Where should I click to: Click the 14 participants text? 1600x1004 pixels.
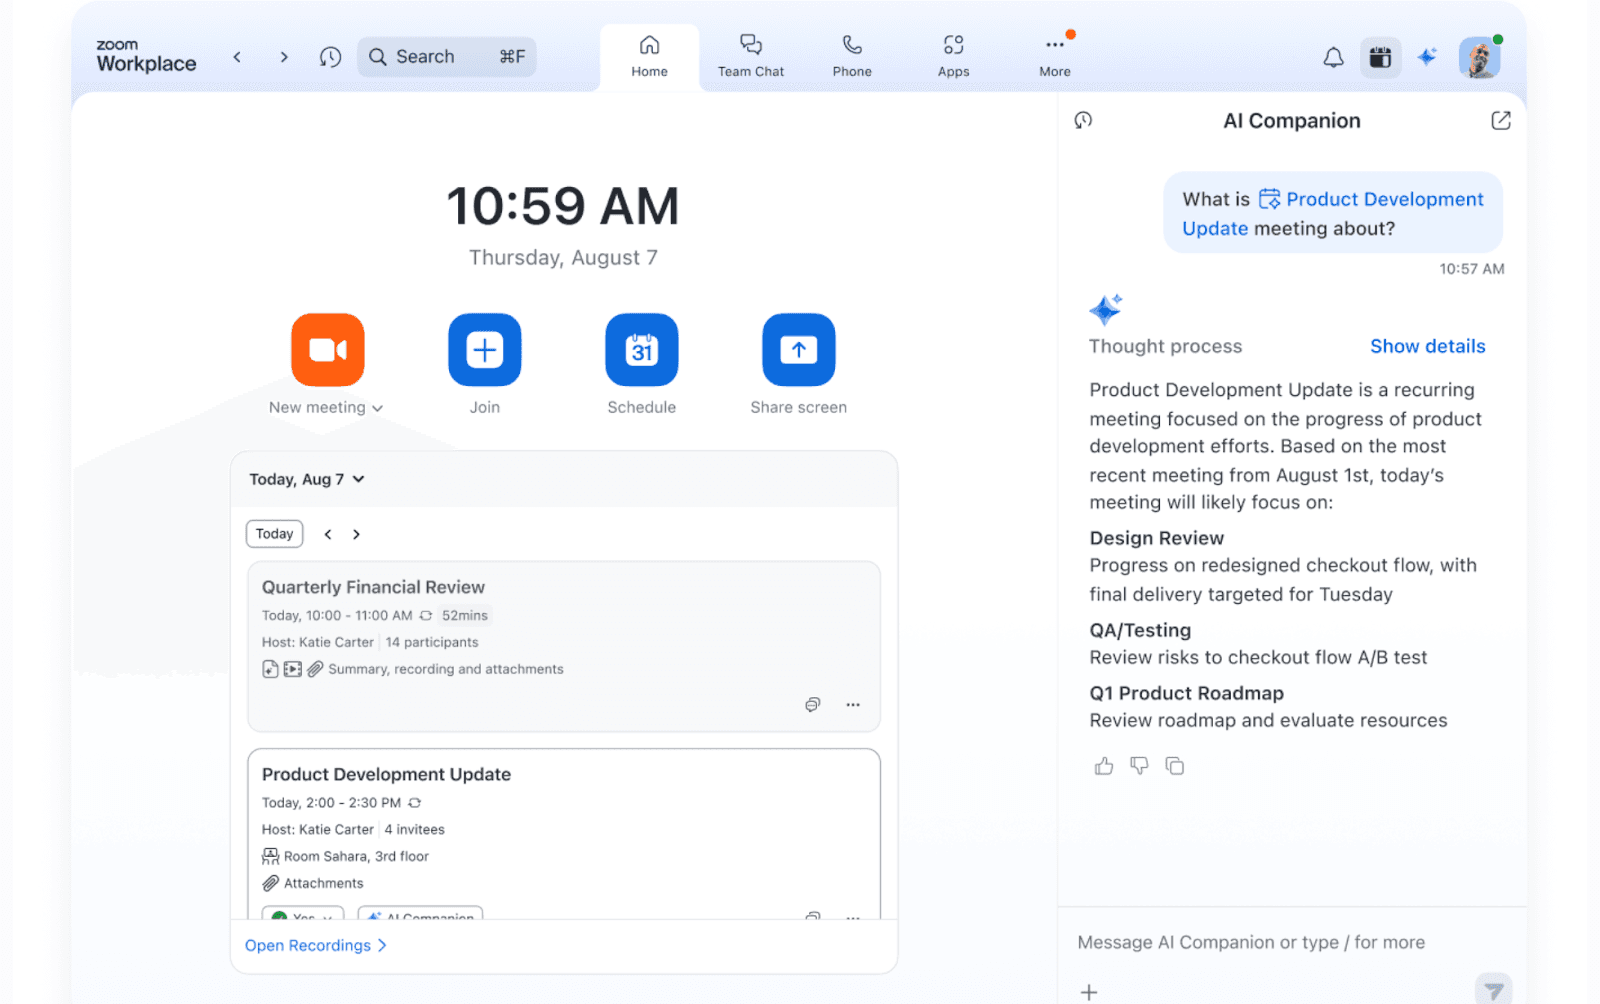click(432, 642)
